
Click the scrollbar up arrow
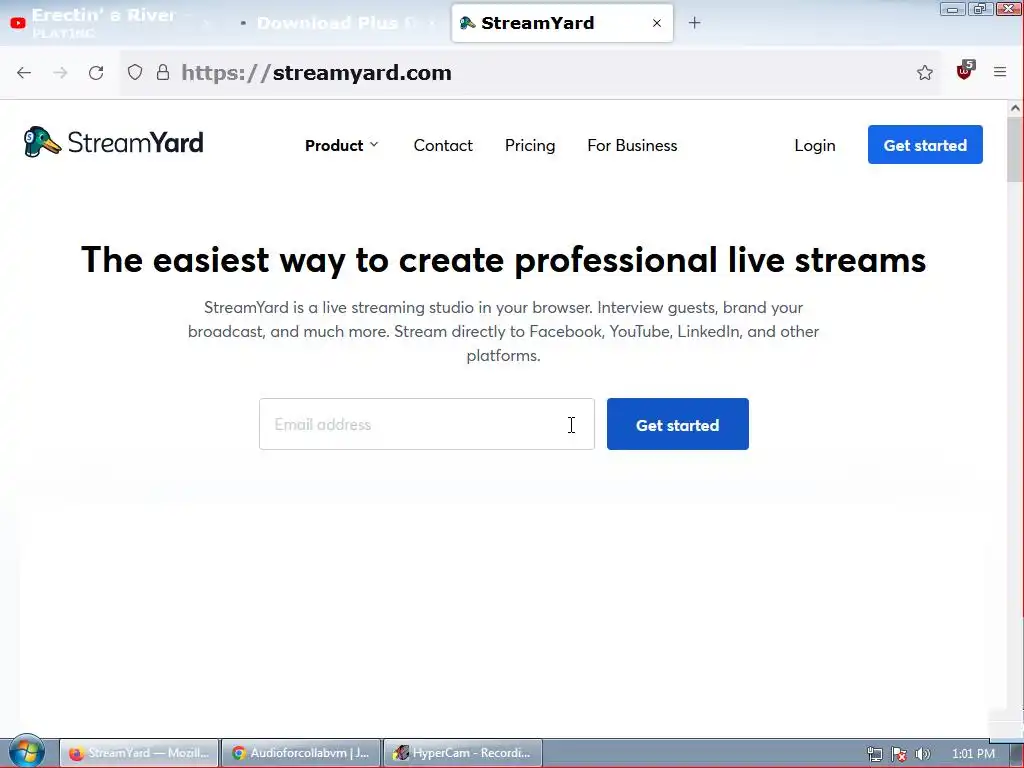click(1015, 108)
